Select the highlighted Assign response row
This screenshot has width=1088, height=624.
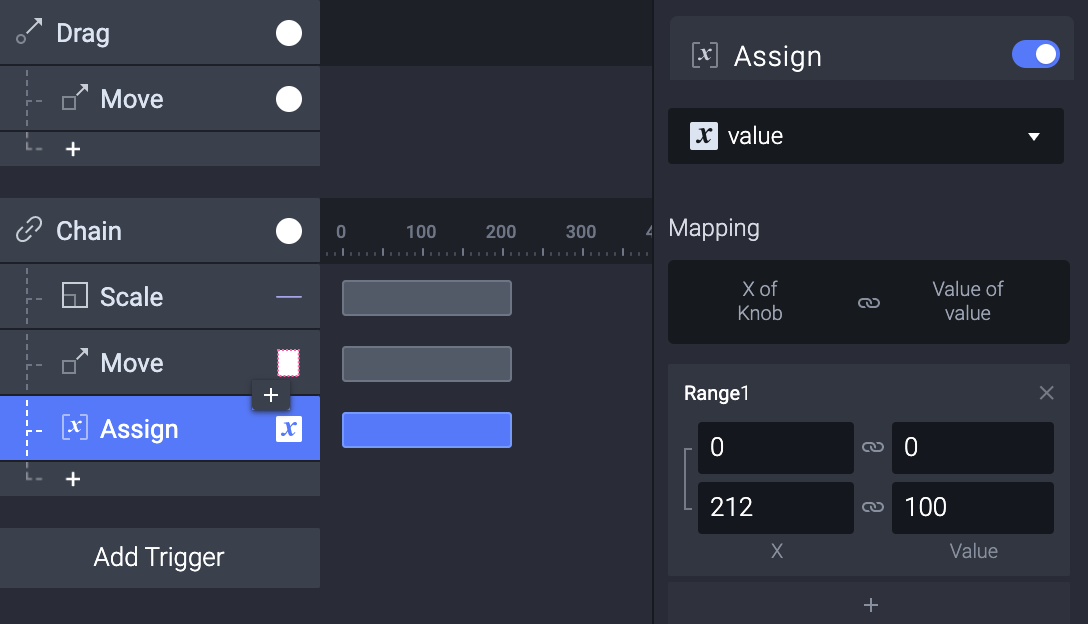tap(160, 428)
